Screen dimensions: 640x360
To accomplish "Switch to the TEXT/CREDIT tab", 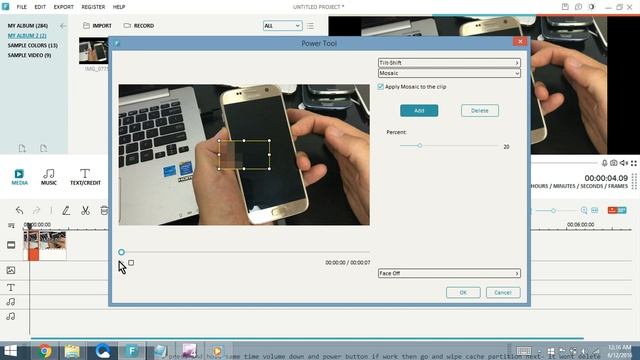I will click(85, 177).
